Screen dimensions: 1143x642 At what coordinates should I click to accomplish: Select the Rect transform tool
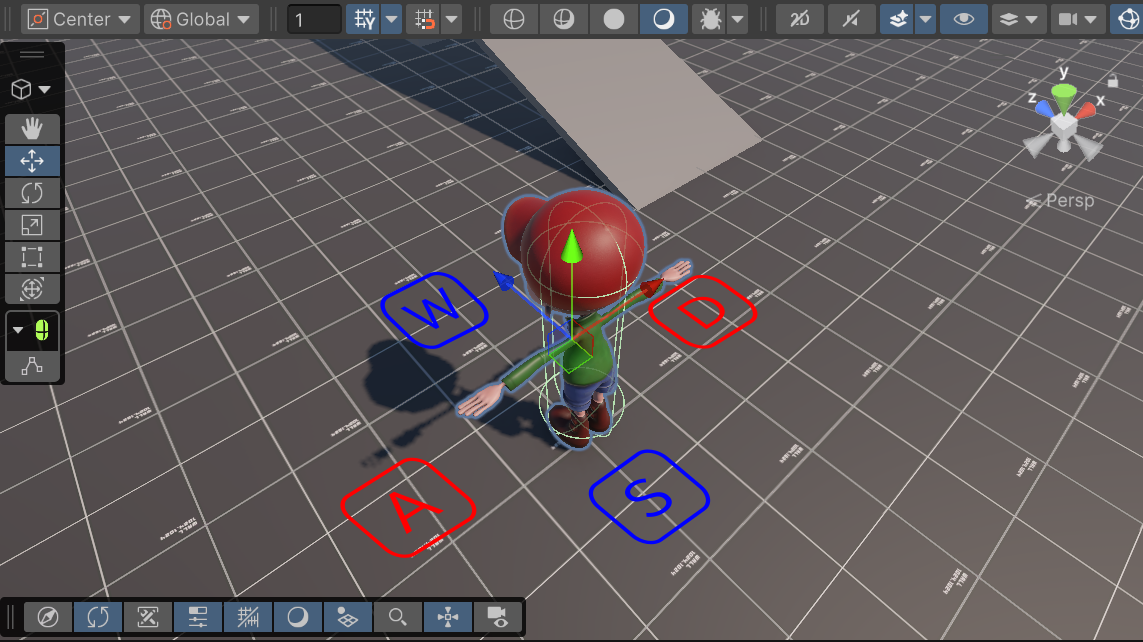point(32,257)
